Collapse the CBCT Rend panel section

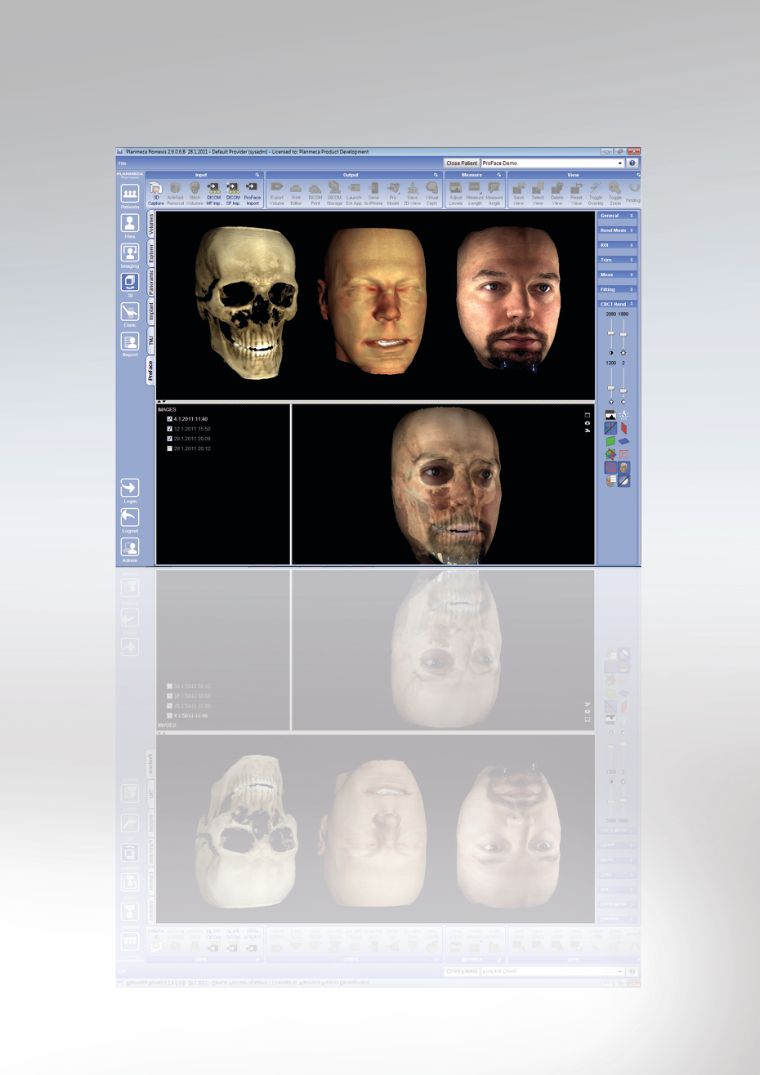click(x=617, y=304)
